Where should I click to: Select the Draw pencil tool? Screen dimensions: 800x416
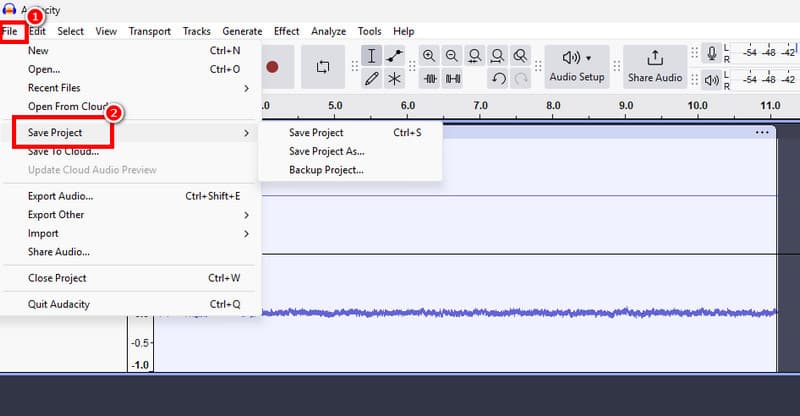pyautogui.click(x=371, y=79)
